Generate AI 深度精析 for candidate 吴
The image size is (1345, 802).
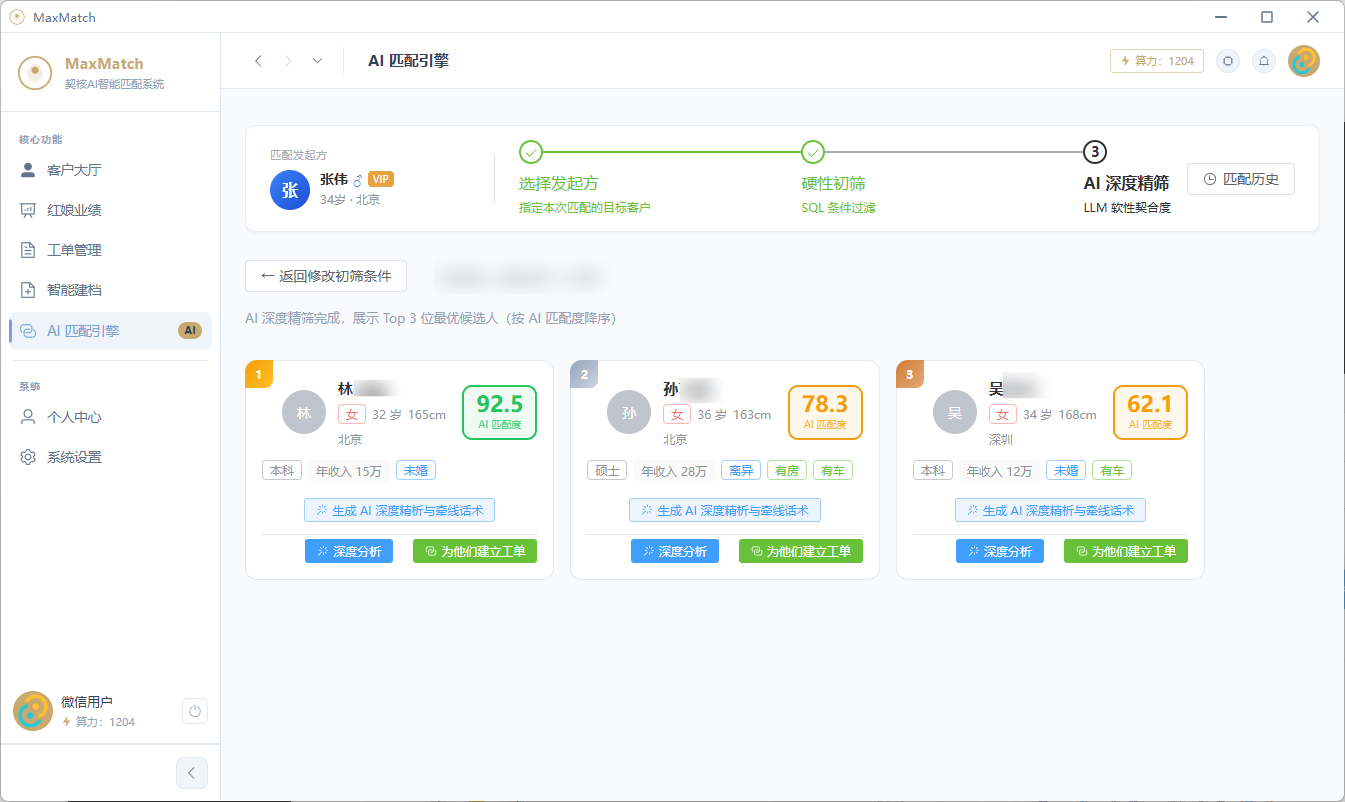(1051, 510)
